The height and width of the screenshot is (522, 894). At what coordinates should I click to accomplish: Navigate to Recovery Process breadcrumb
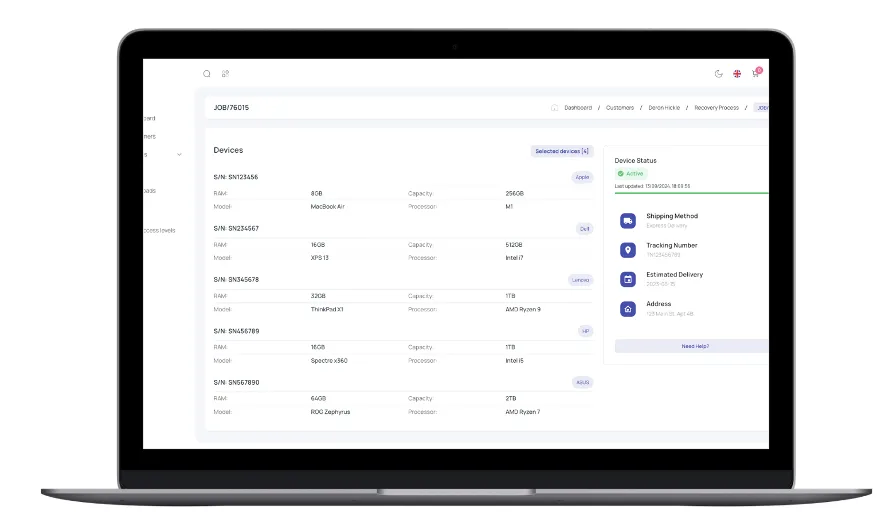[716, 107]
